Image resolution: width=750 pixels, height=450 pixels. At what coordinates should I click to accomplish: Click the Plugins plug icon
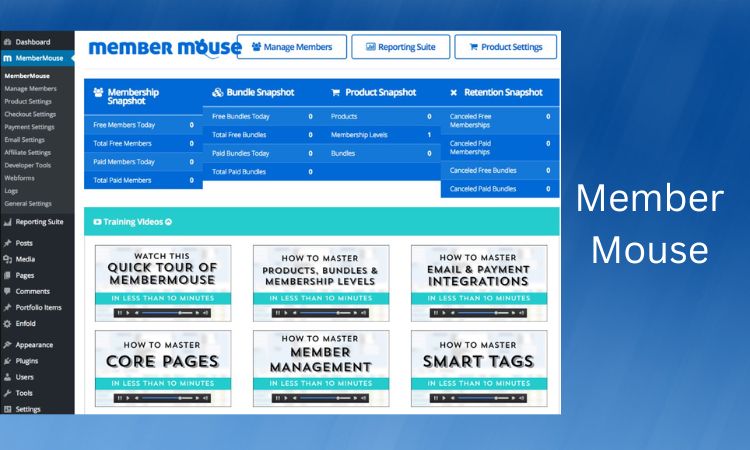coord(8,361)
